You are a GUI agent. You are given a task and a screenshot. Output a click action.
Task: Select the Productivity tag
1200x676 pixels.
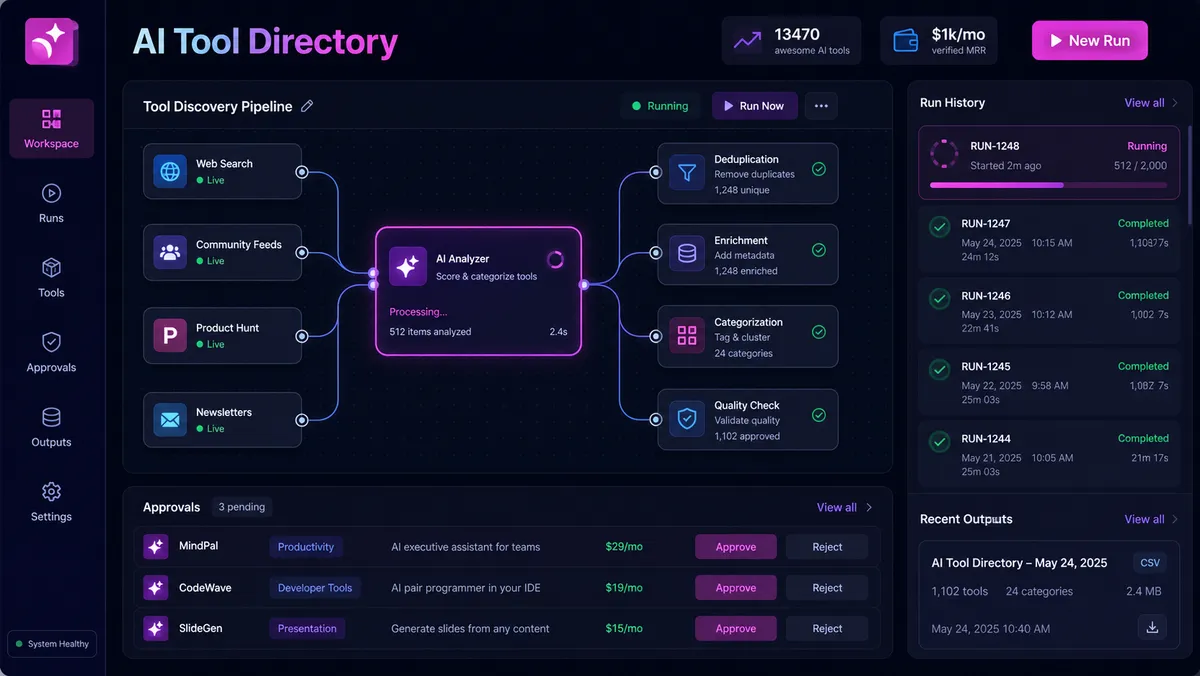click(x=306, y=547)
